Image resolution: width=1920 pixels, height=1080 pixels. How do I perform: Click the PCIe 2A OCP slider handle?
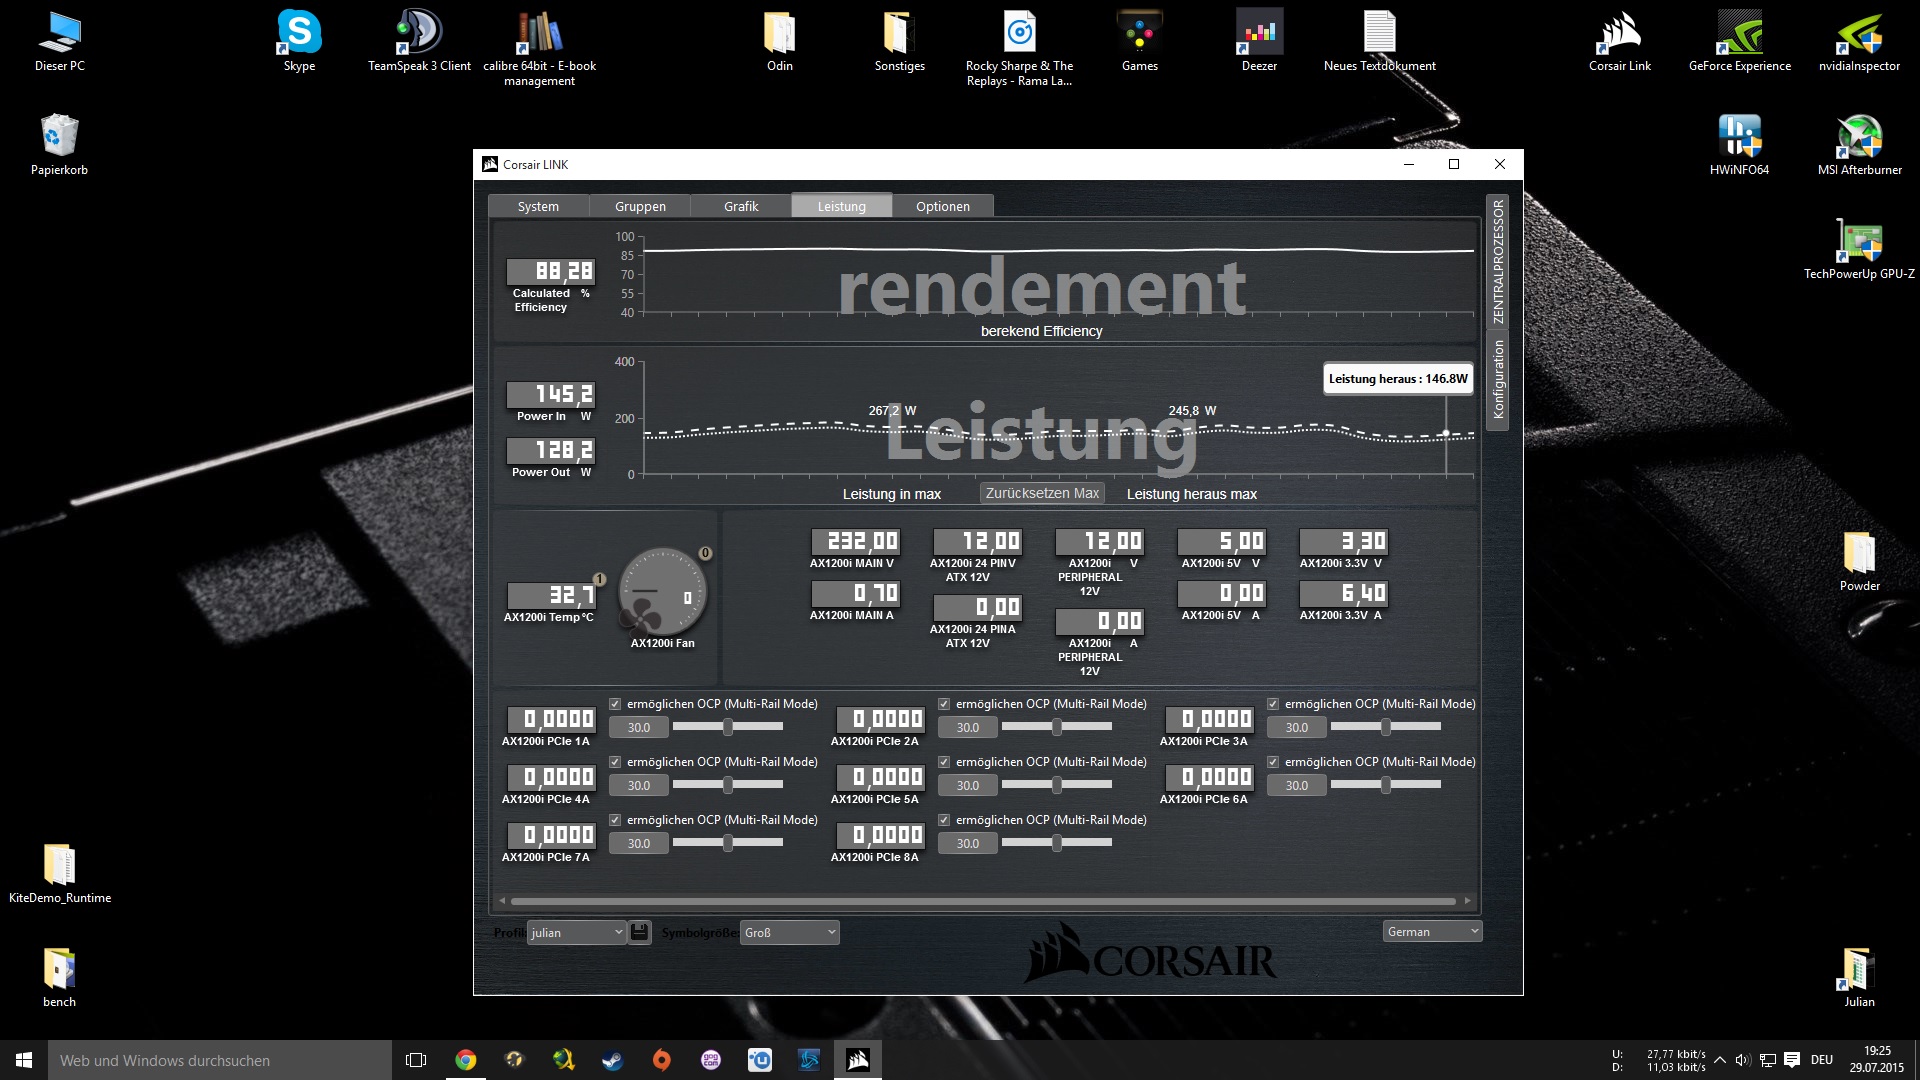click(x=1057, y=727)
